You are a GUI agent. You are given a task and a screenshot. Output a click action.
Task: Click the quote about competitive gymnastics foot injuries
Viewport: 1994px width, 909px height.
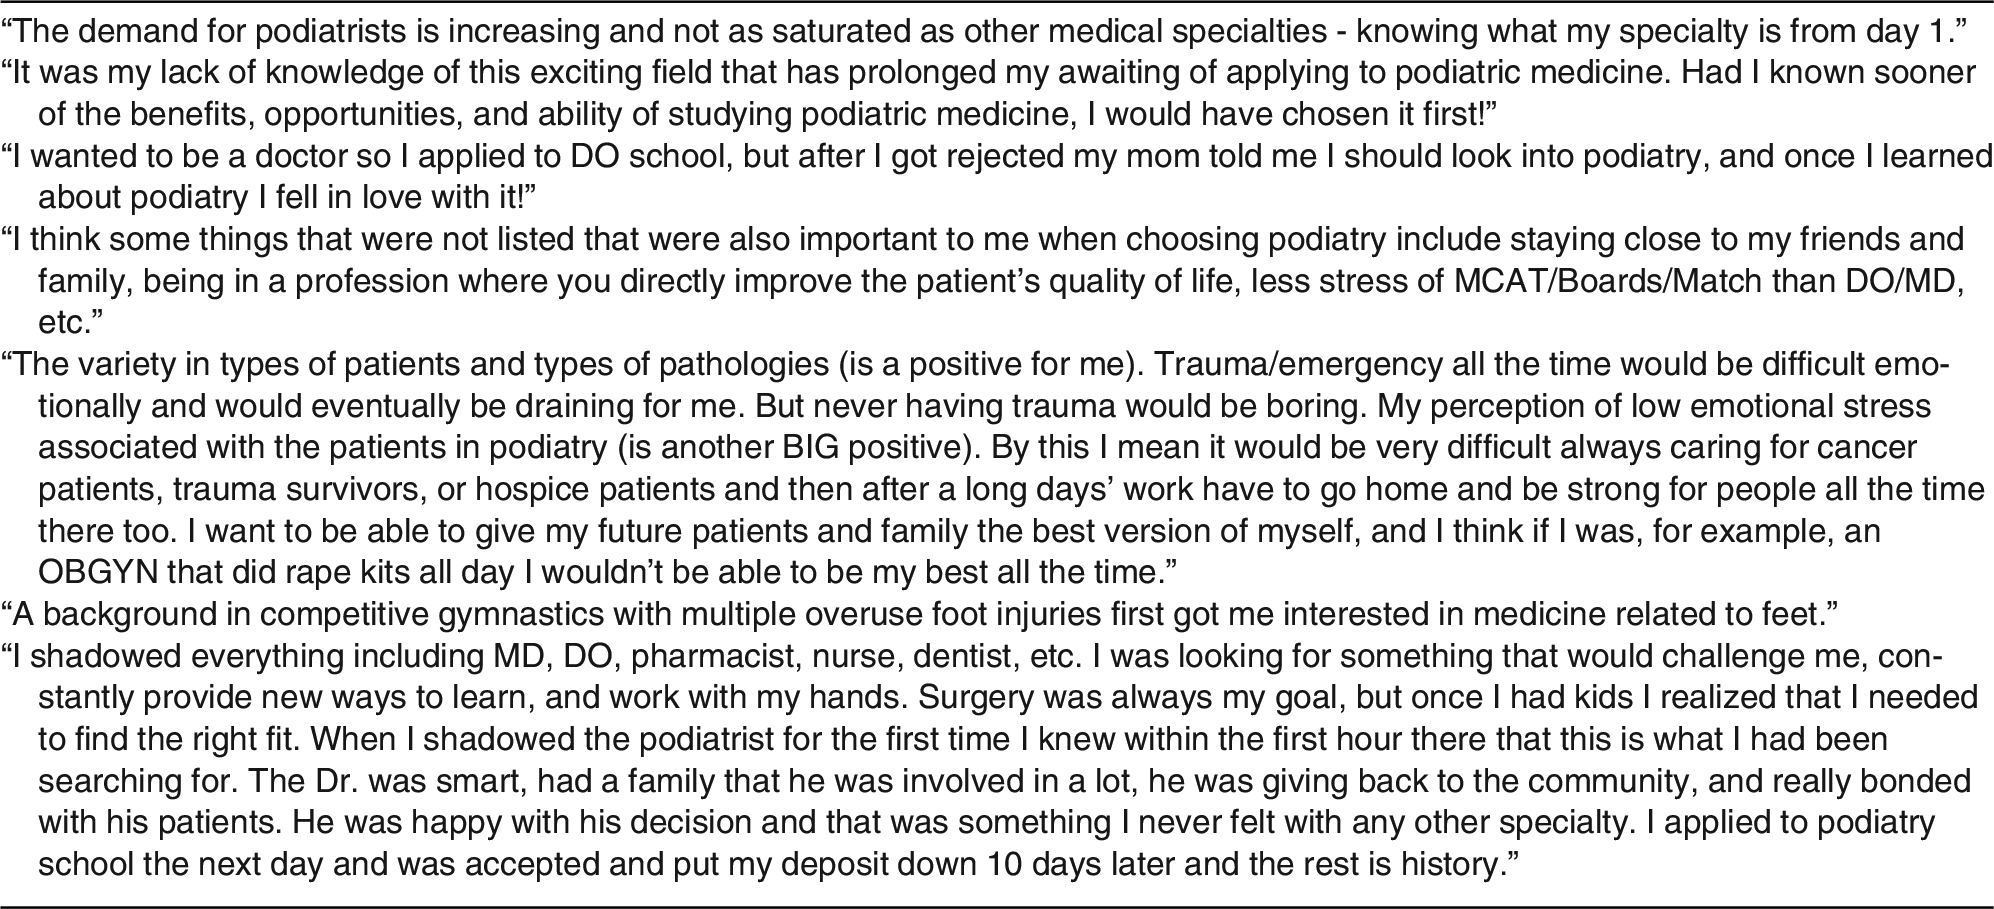[x=919, y=615]
